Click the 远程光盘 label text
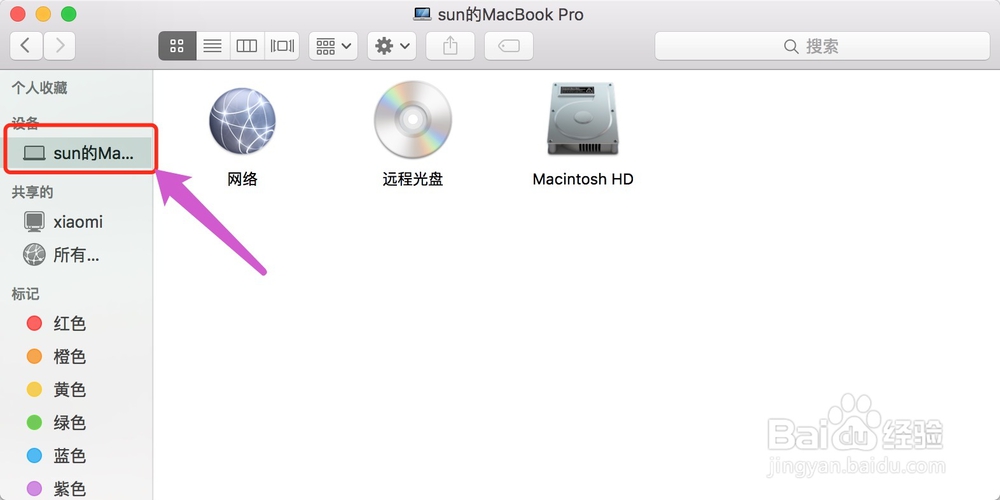Screen dimensions: 1000x500 [413, 179]
